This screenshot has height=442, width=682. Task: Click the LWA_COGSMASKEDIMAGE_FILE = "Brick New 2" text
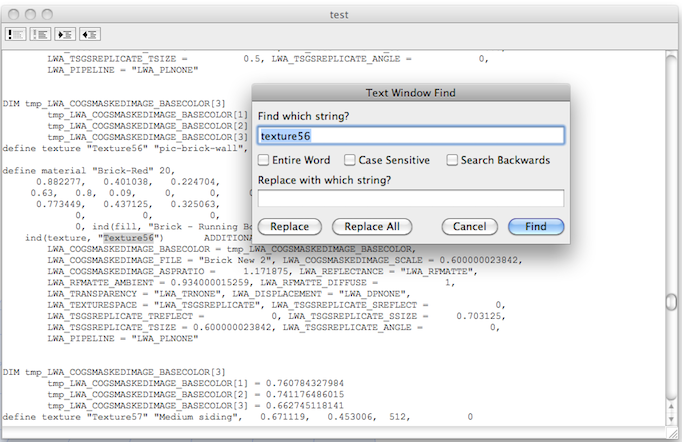click(x=160, y=260)
